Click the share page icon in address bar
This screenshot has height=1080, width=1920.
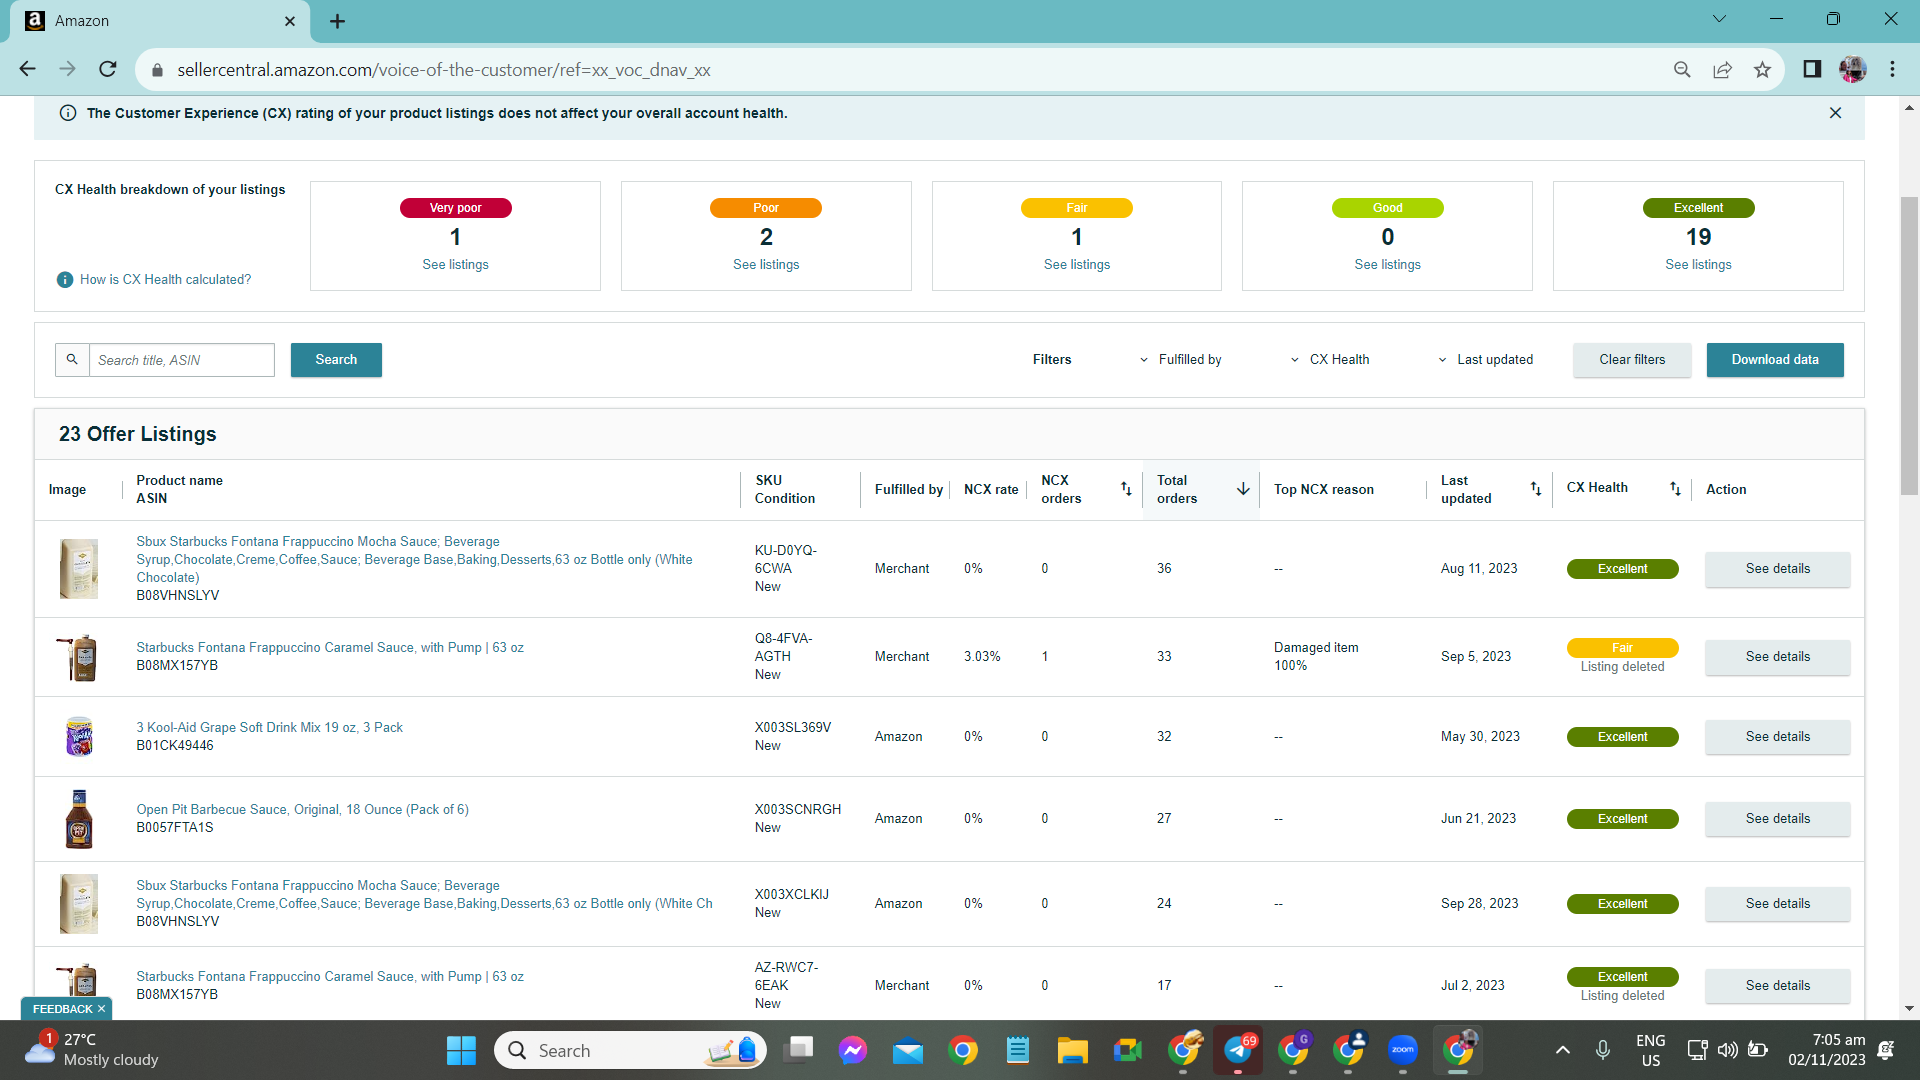(1722, 69)
